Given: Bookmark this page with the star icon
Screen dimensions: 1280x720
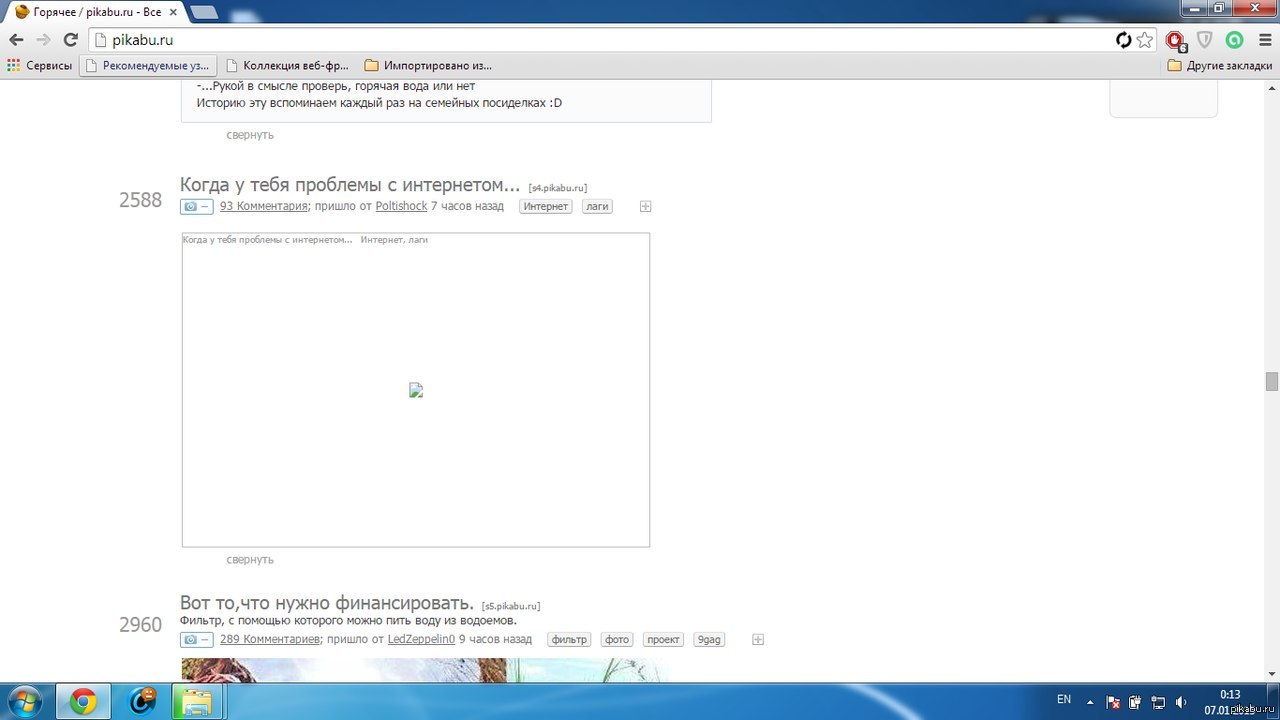Looking at the screenshot, I should [x=1145, y=40].
